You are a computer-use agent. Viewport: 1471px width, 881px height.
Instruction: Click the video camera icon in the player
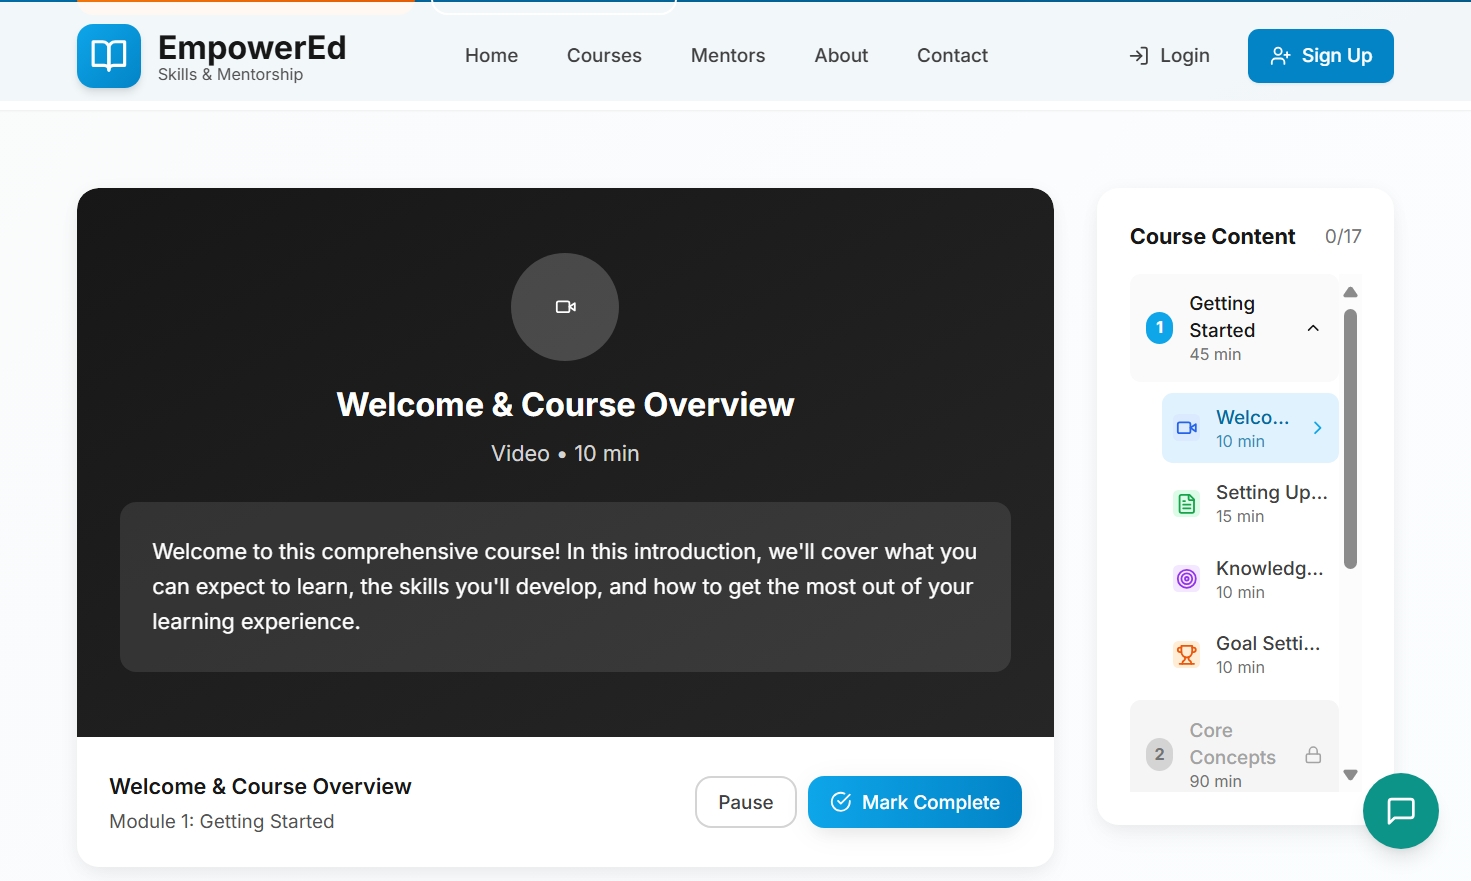[x=565, y=307]
